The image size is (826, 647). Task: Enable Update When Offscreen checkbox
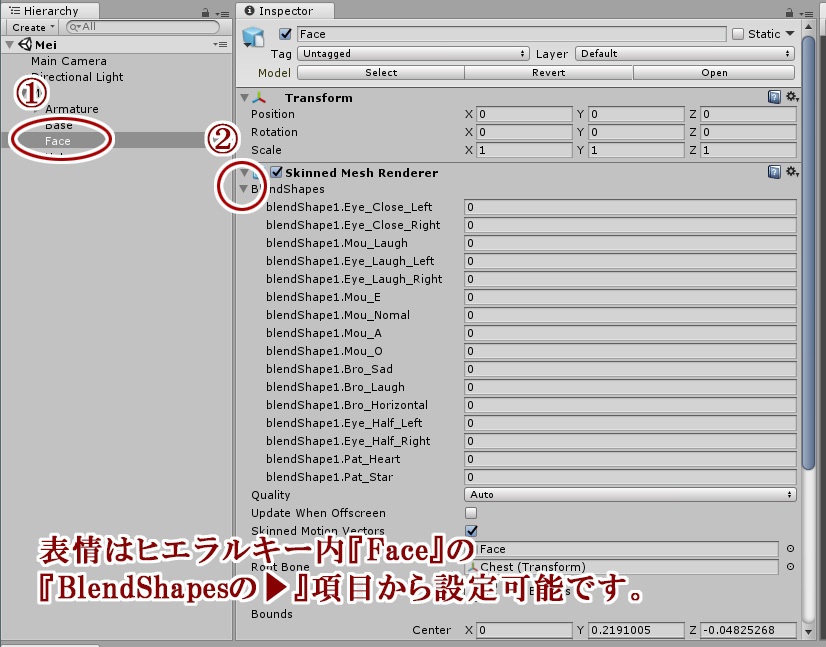(x=471, y=513)
